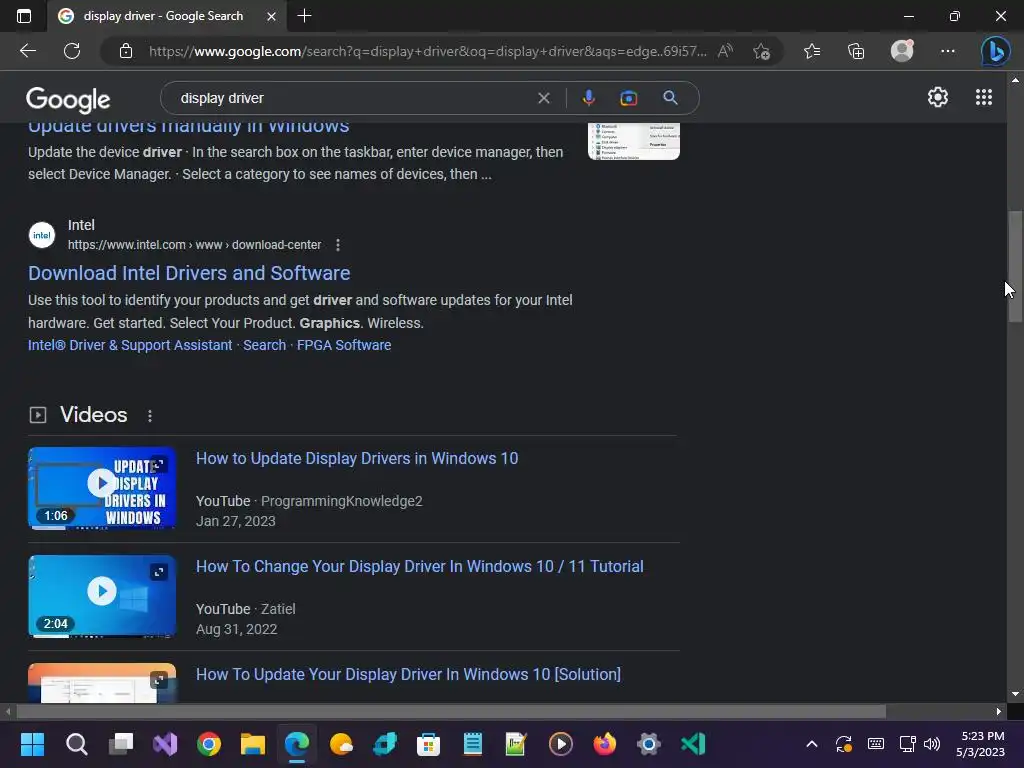1024x768 pixels.
Task: Launch Firefox from taskbar
Action: point(605,744)
